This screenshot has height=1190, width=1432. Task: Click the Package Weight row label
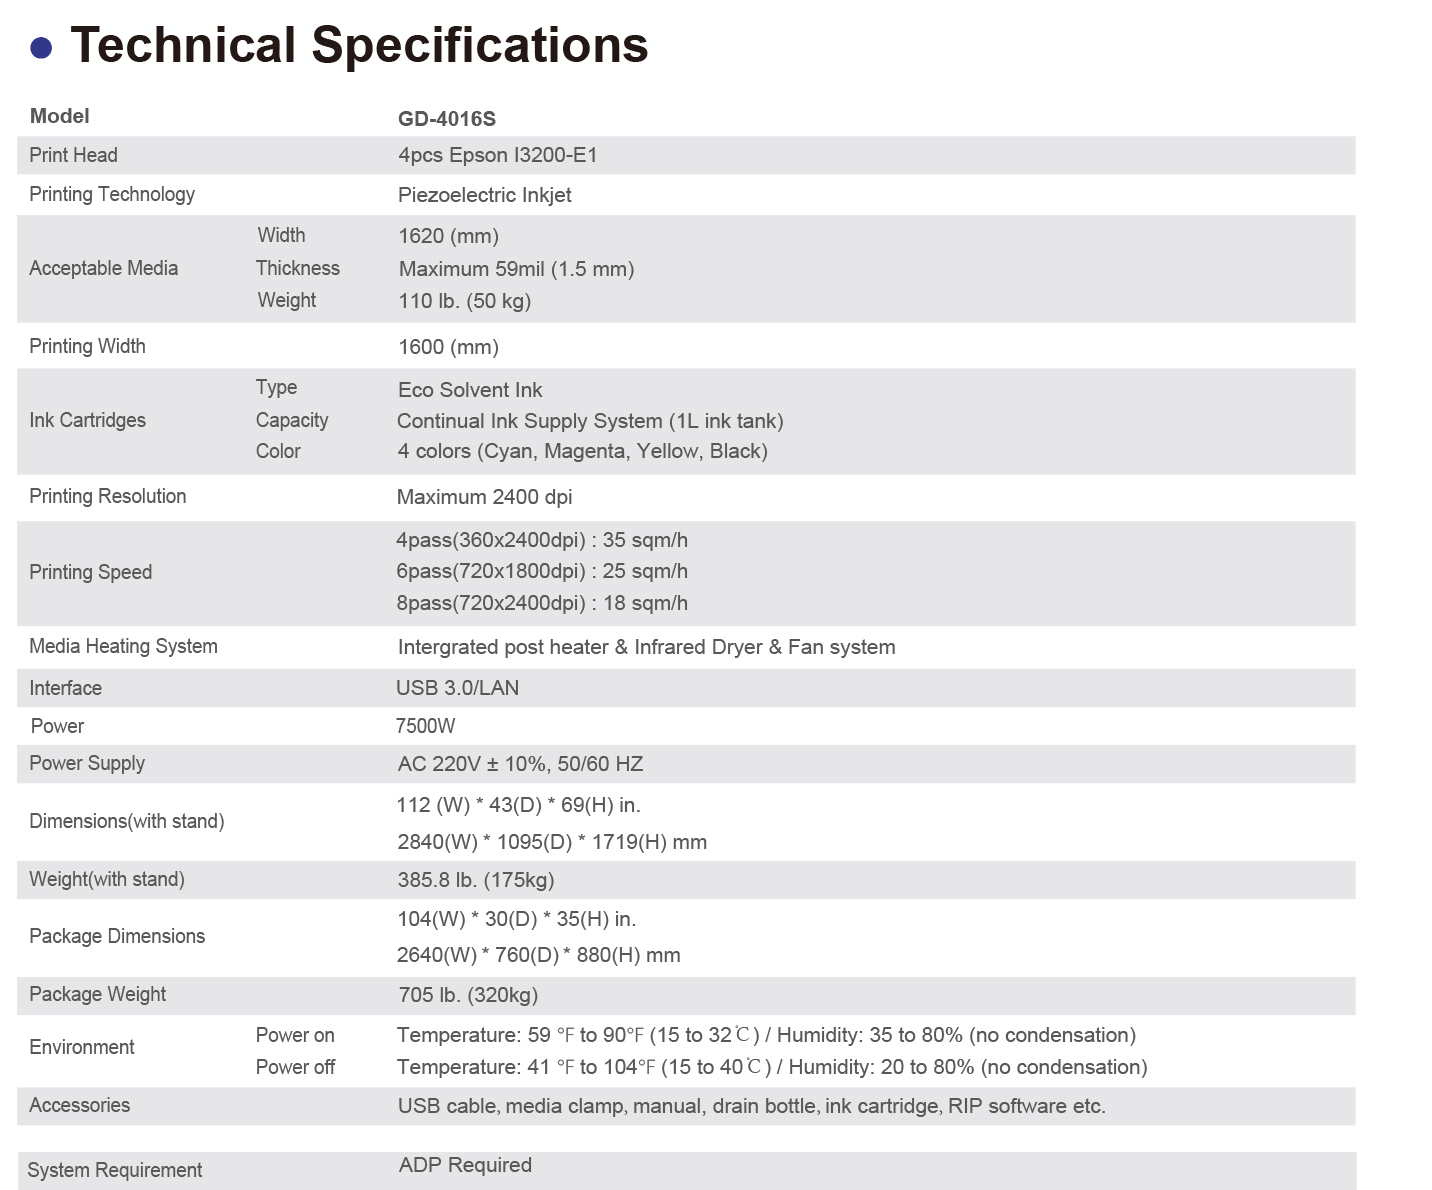(x=97, y=994)
